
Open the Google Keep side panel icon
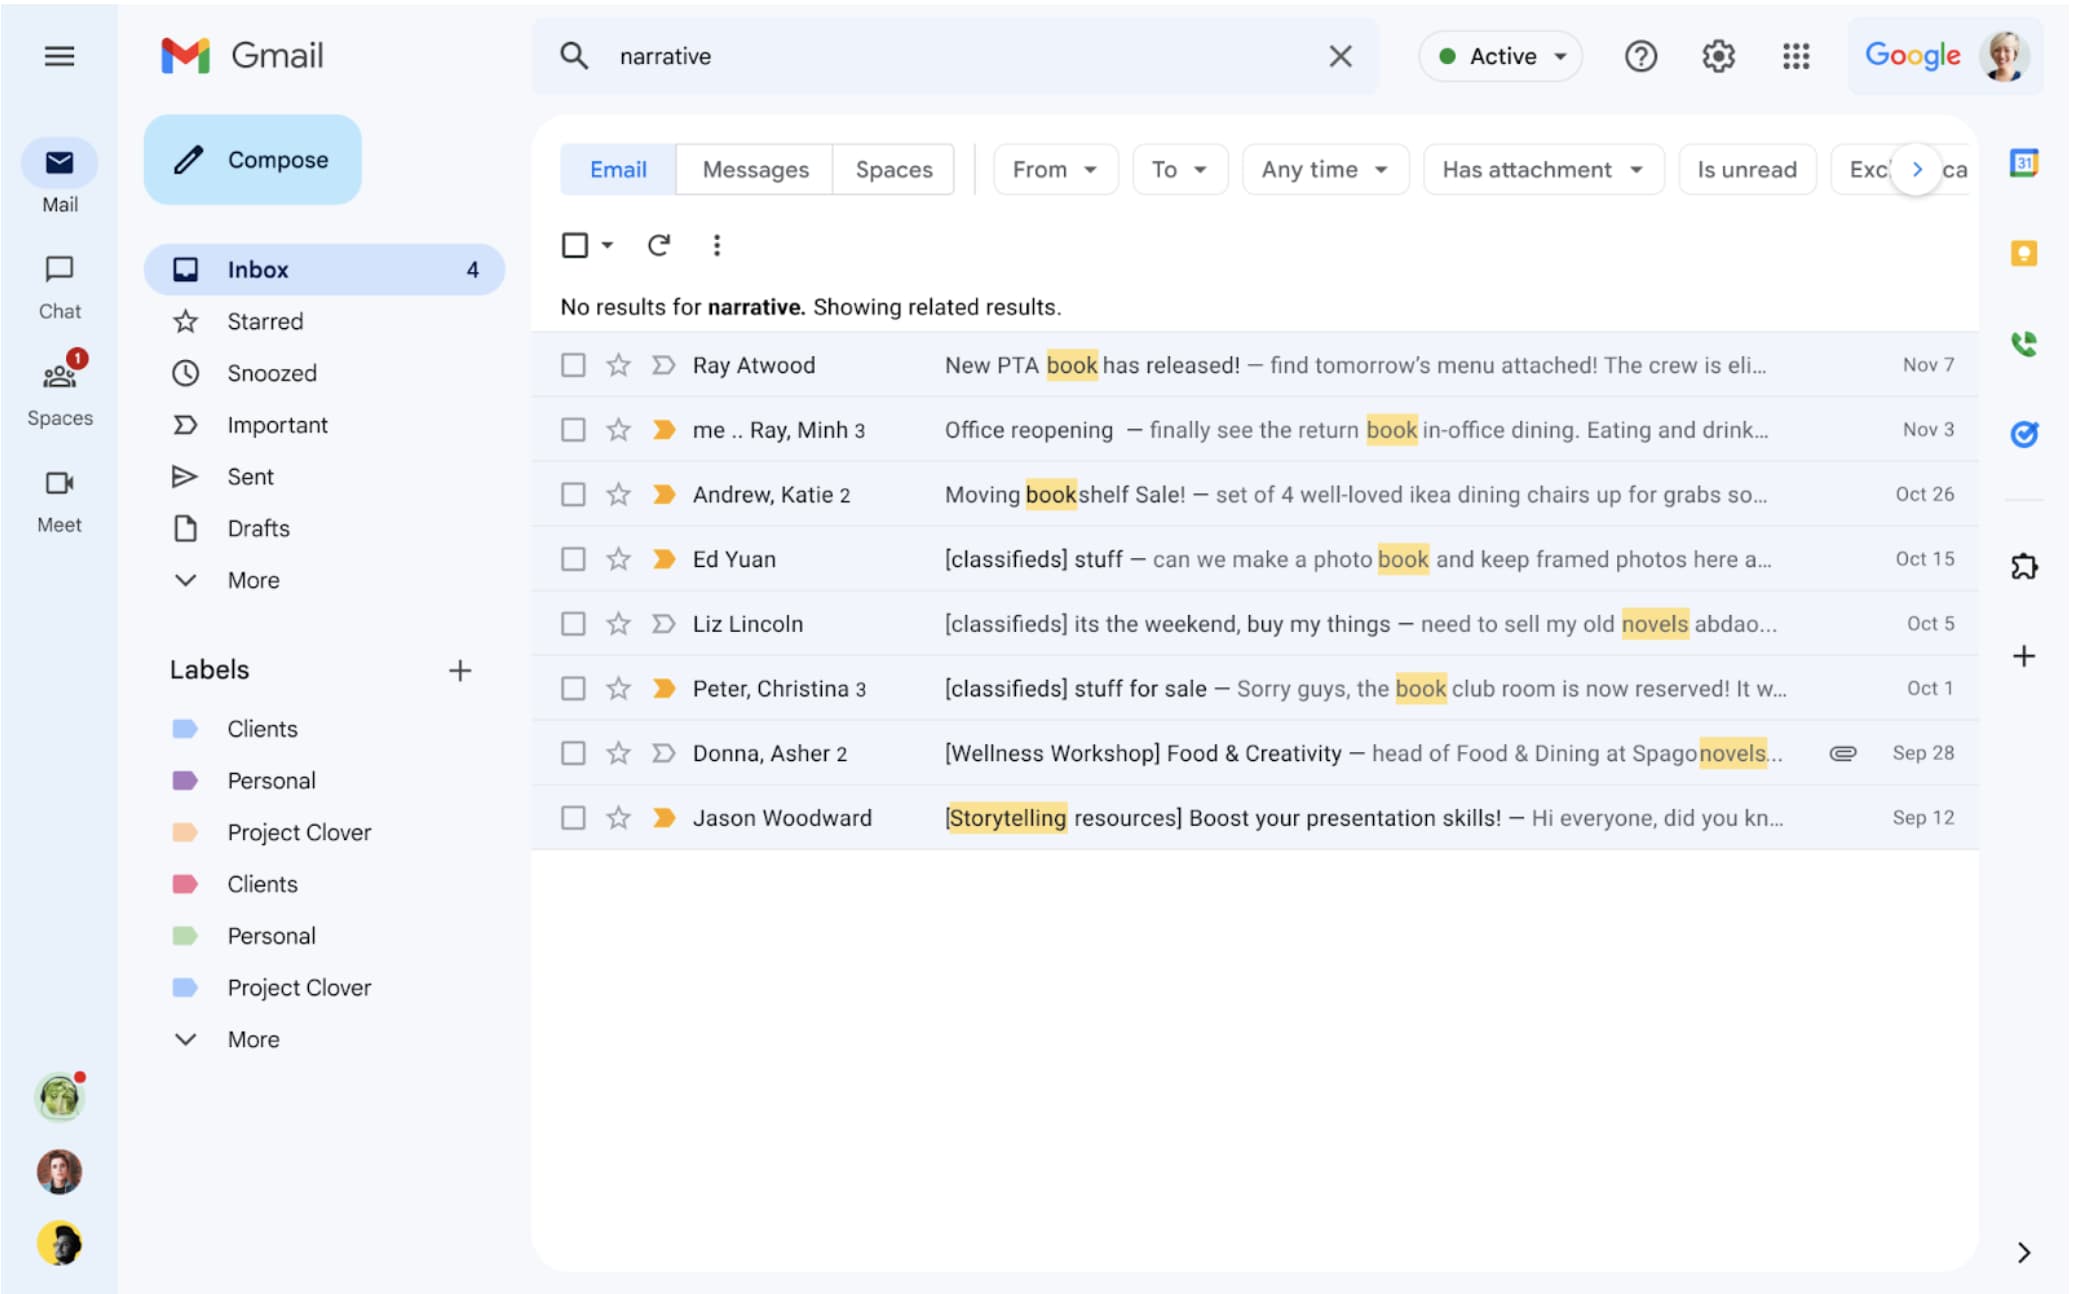[2023, 253]
